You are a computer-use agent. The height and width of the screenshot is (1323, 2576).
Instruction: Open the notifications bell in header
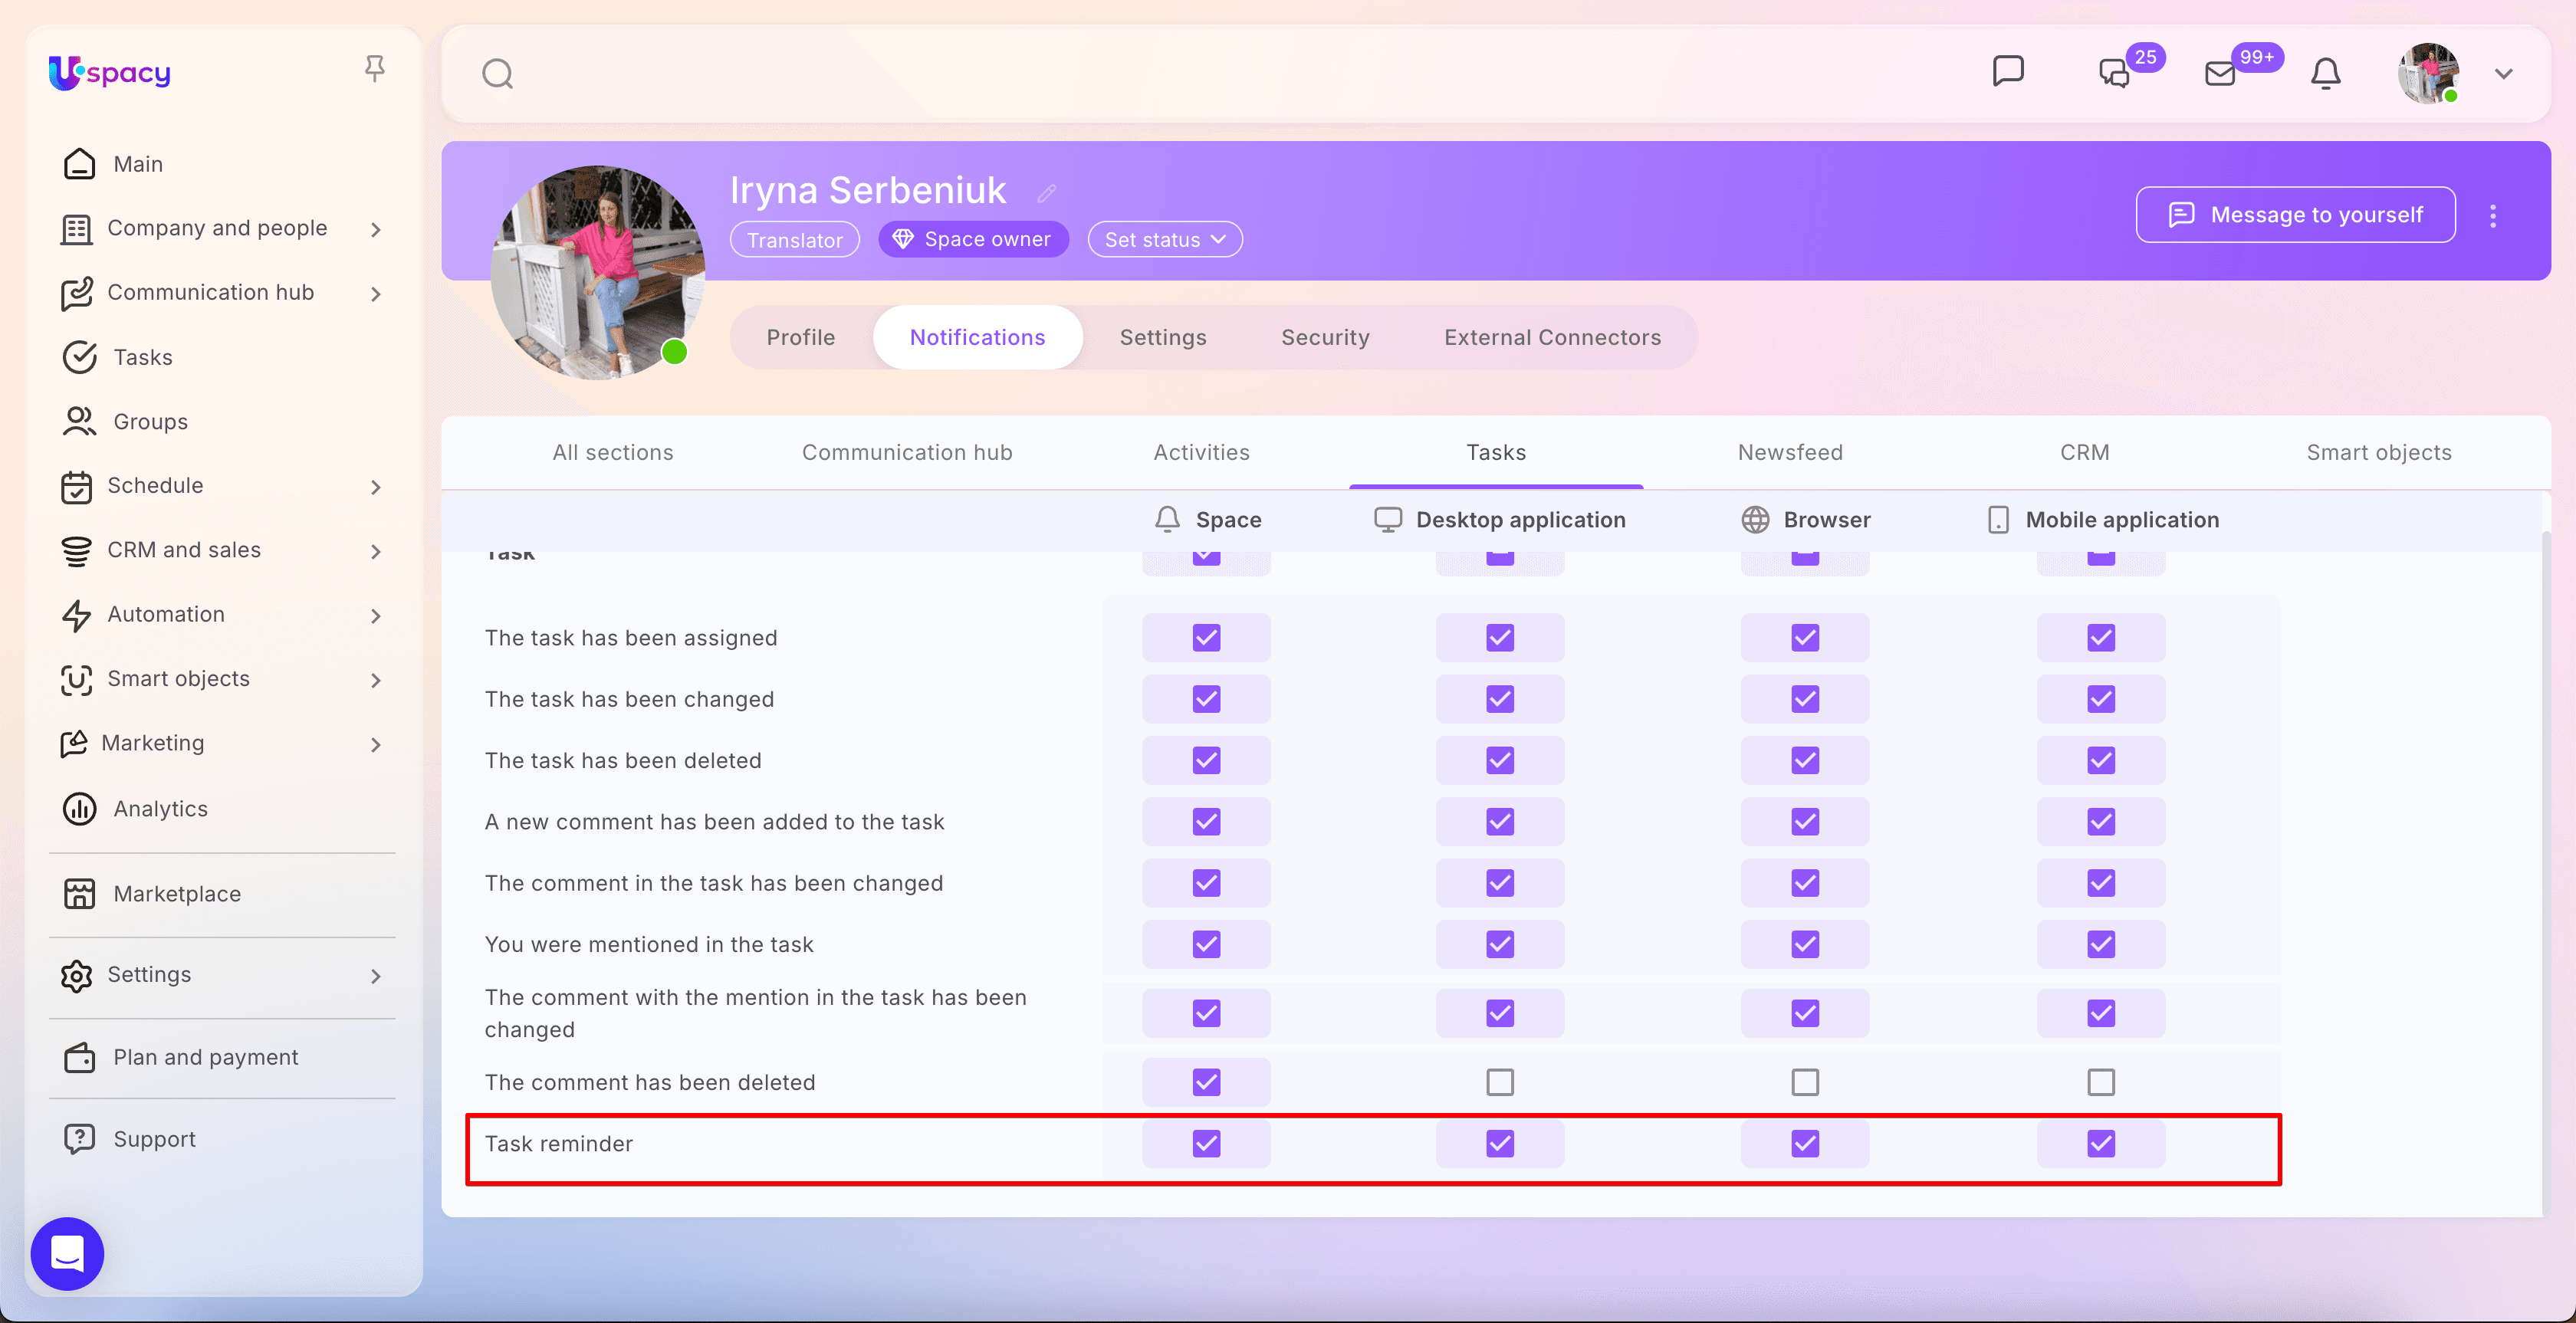point(2326,74)
